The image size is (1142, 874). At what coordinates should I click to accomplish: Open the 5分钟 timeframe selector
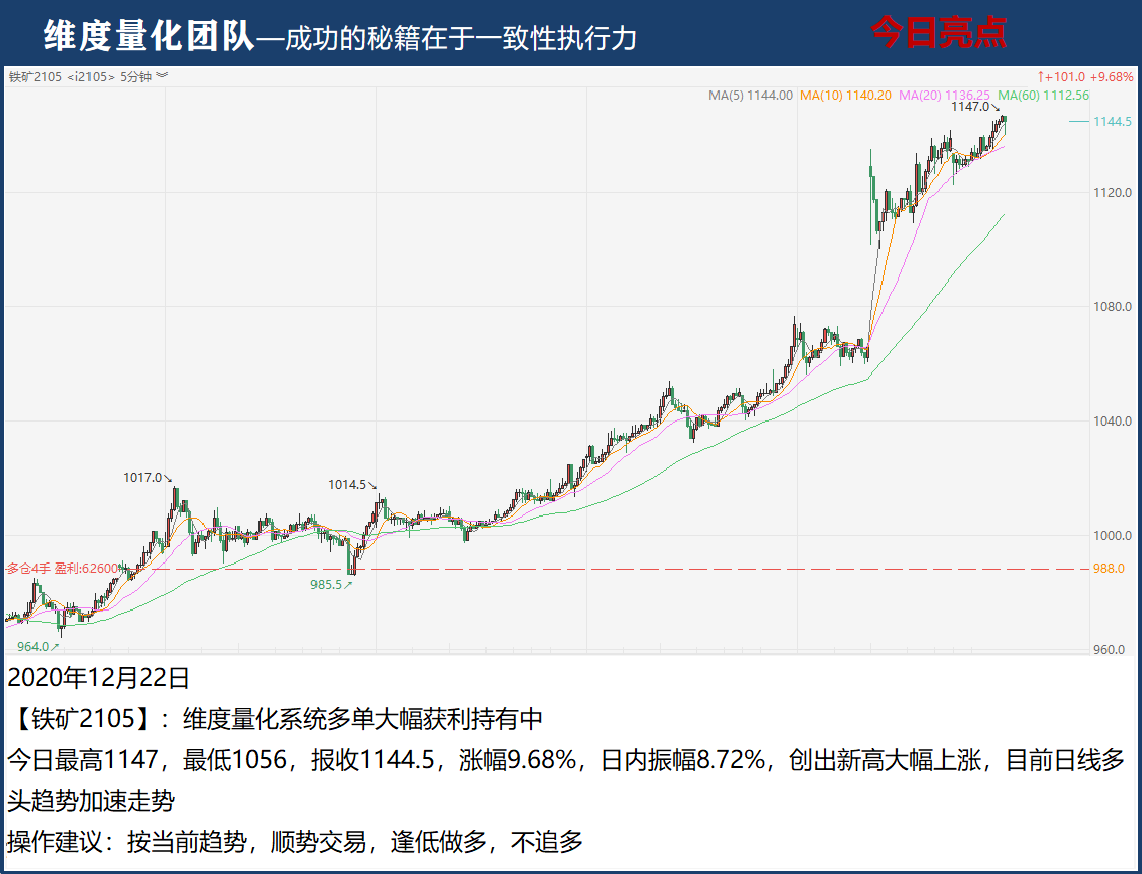point(136,76)
